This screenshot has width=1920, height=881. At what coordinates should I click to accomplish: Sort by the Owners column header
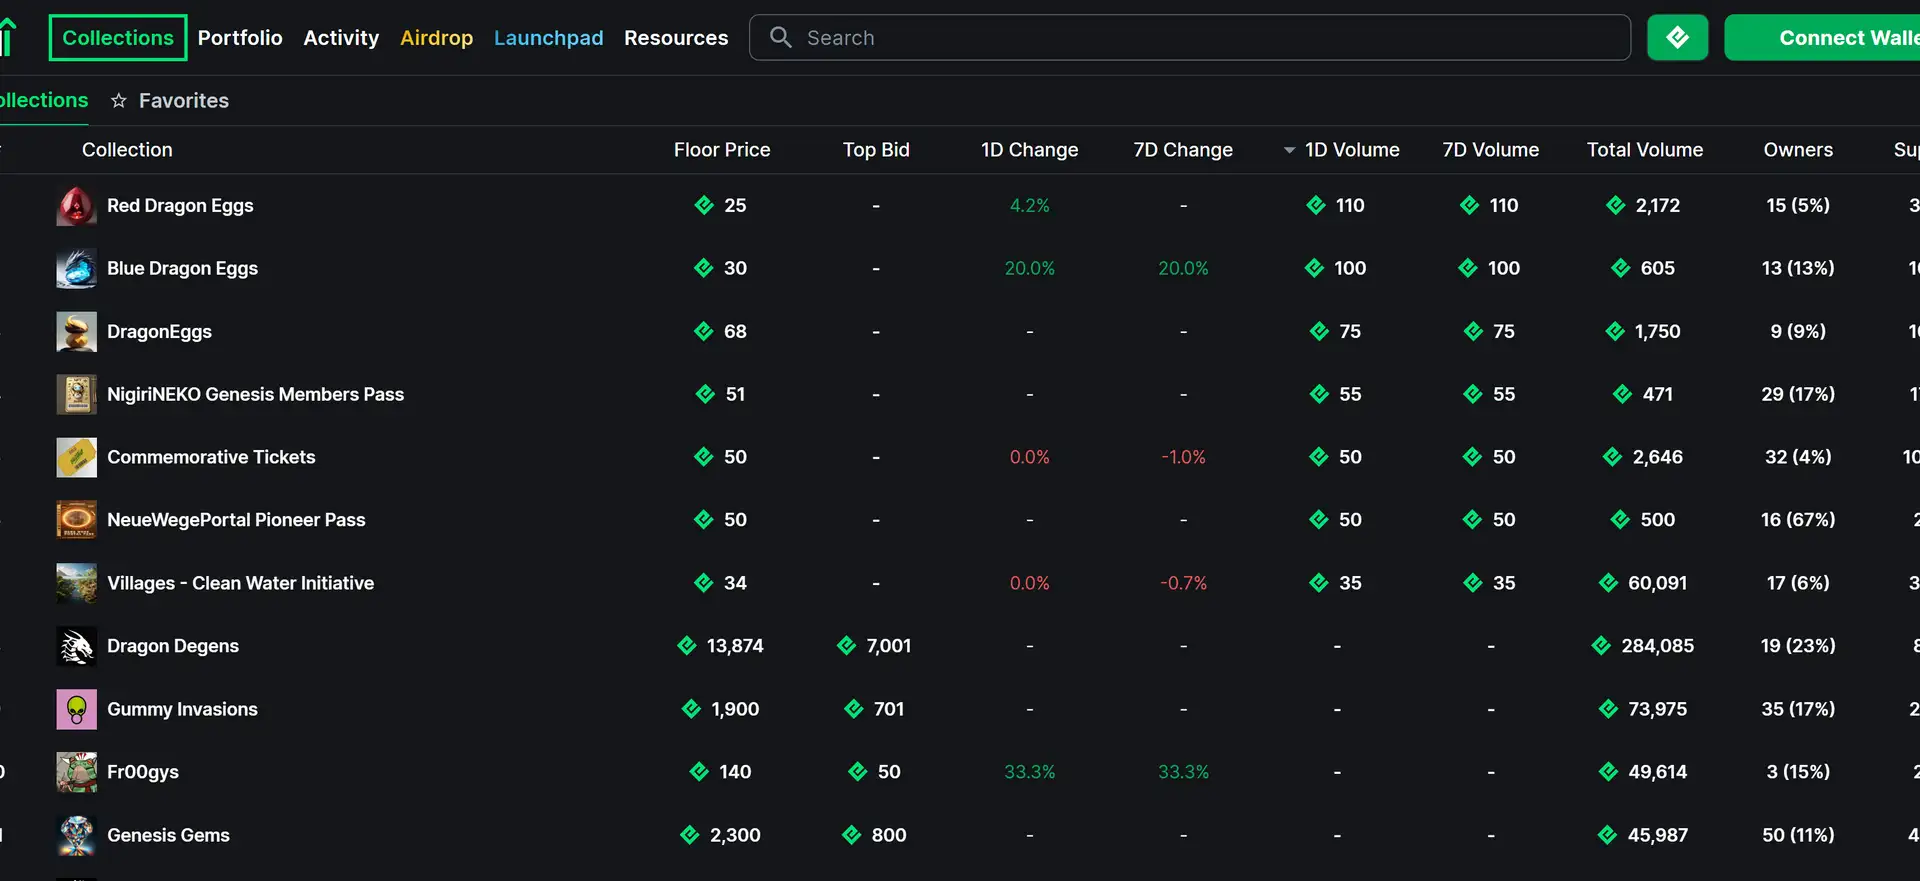tap(1797, 150)
